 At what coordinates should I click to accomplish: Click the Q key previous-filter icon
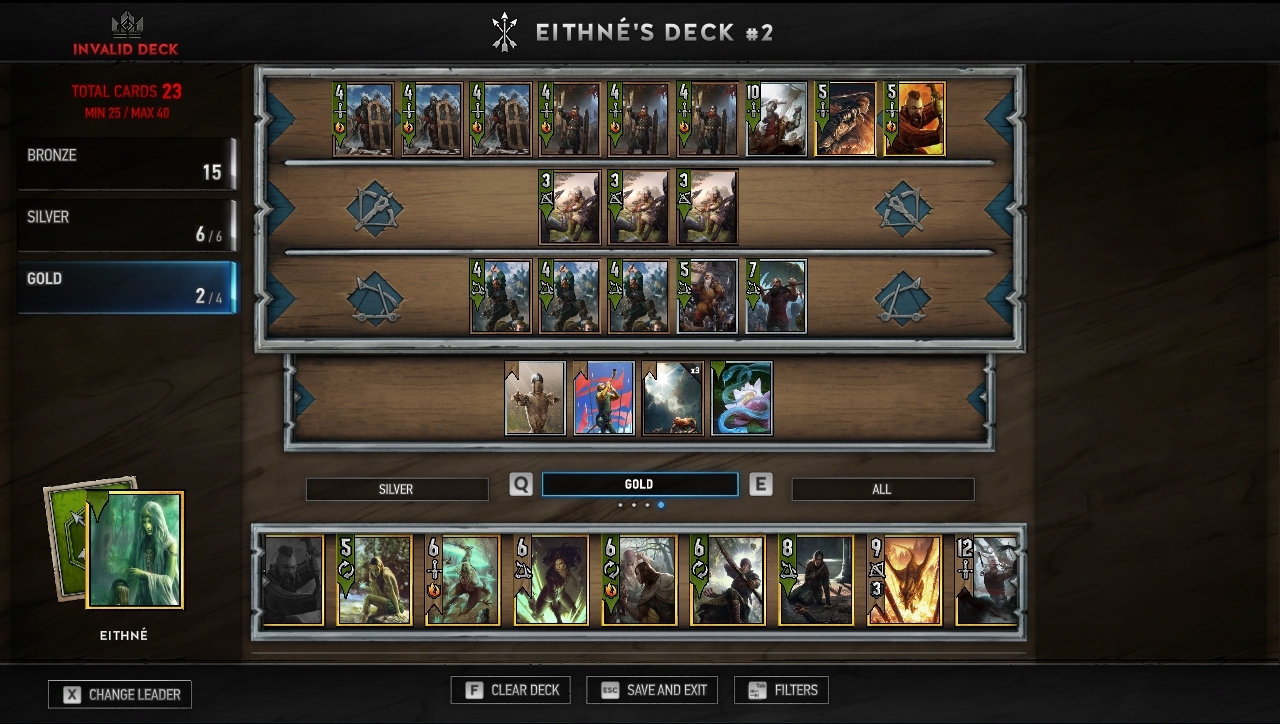coord(521,485)
